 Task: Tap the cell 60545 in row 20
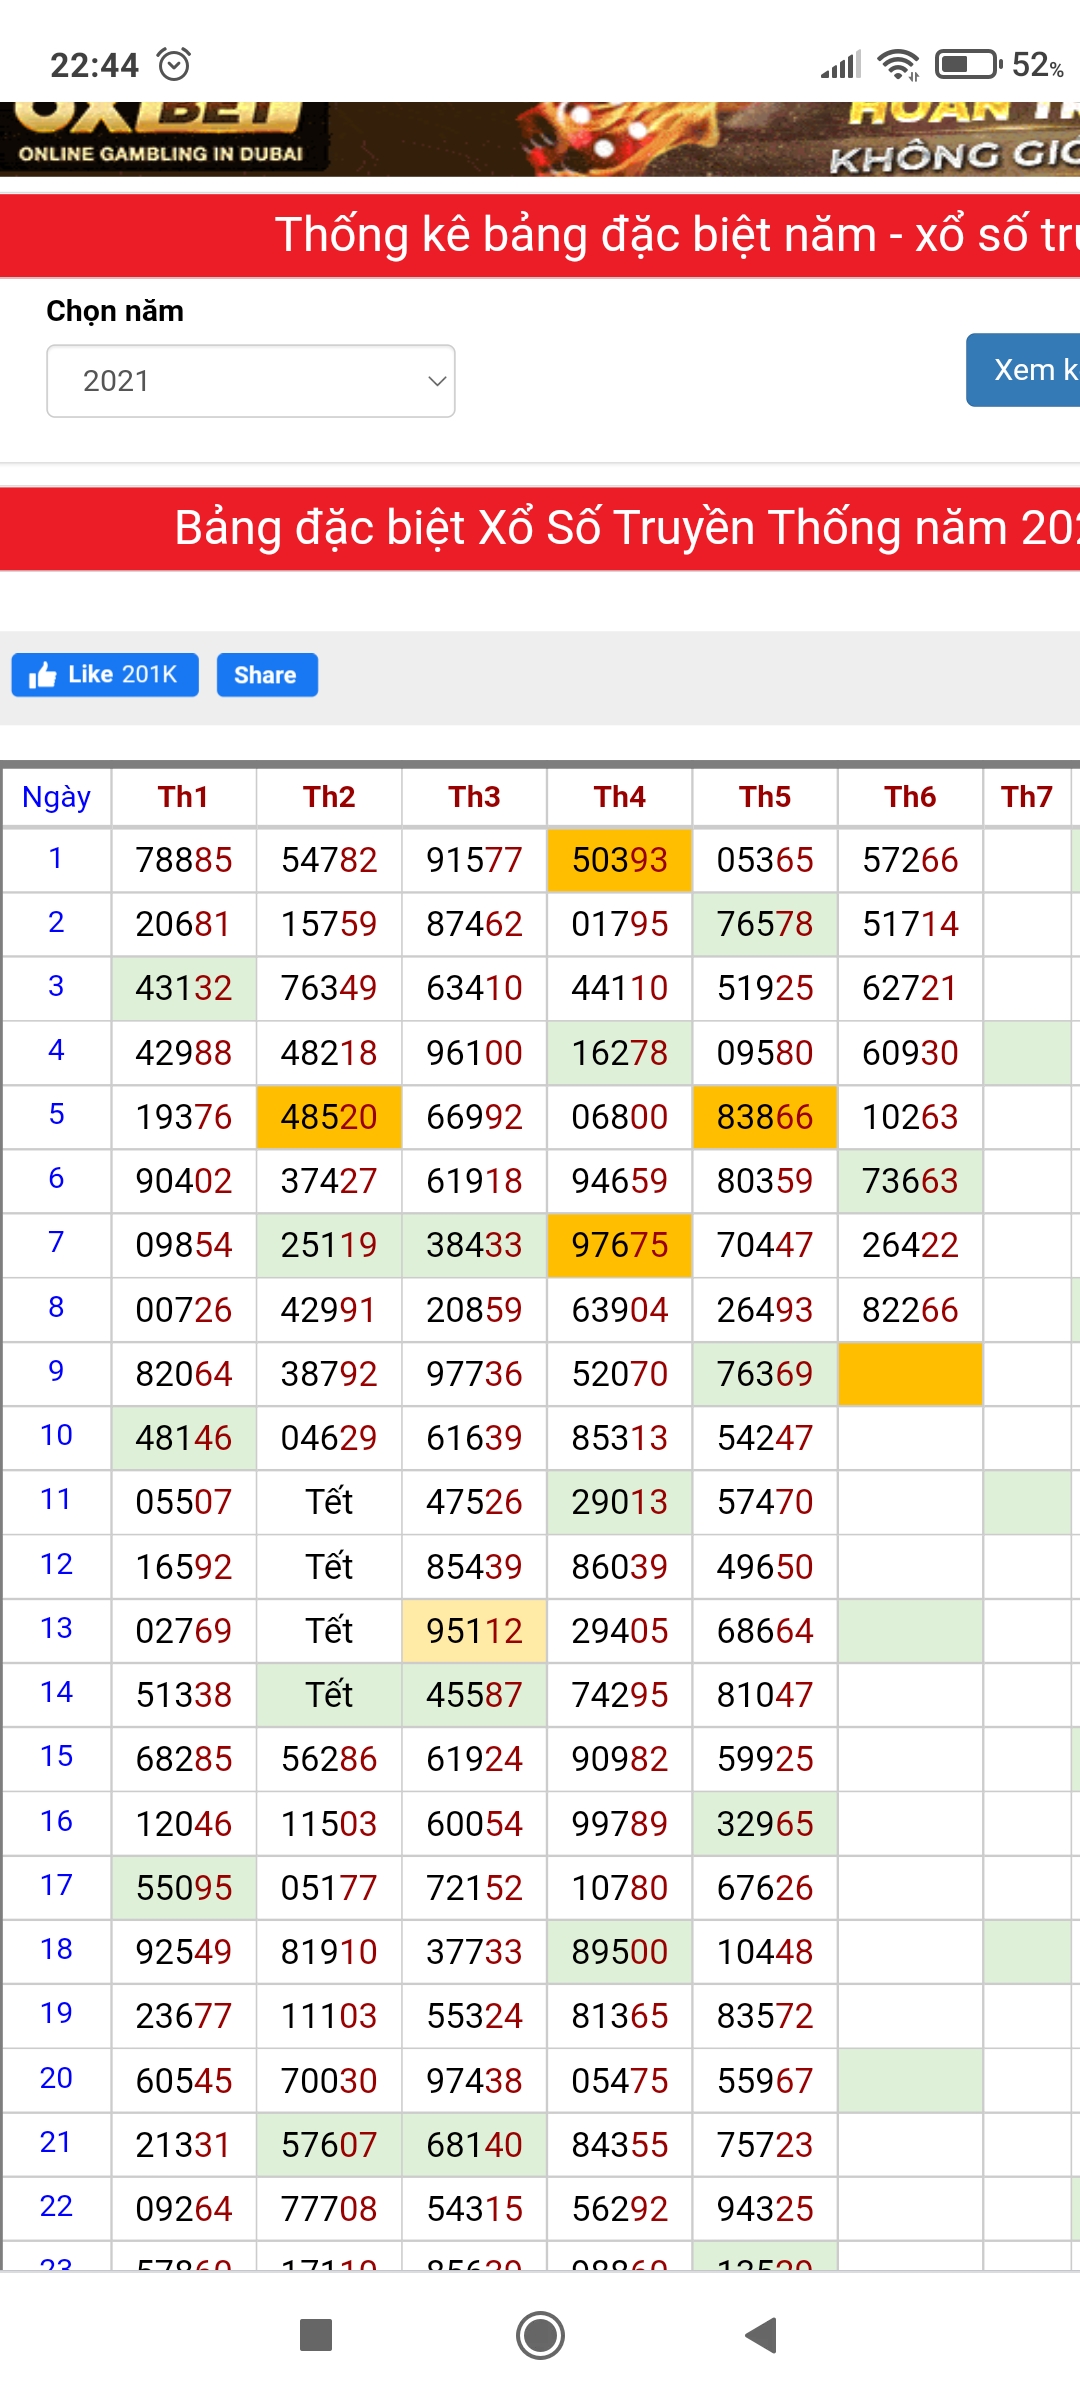[x=184, y=2081]
